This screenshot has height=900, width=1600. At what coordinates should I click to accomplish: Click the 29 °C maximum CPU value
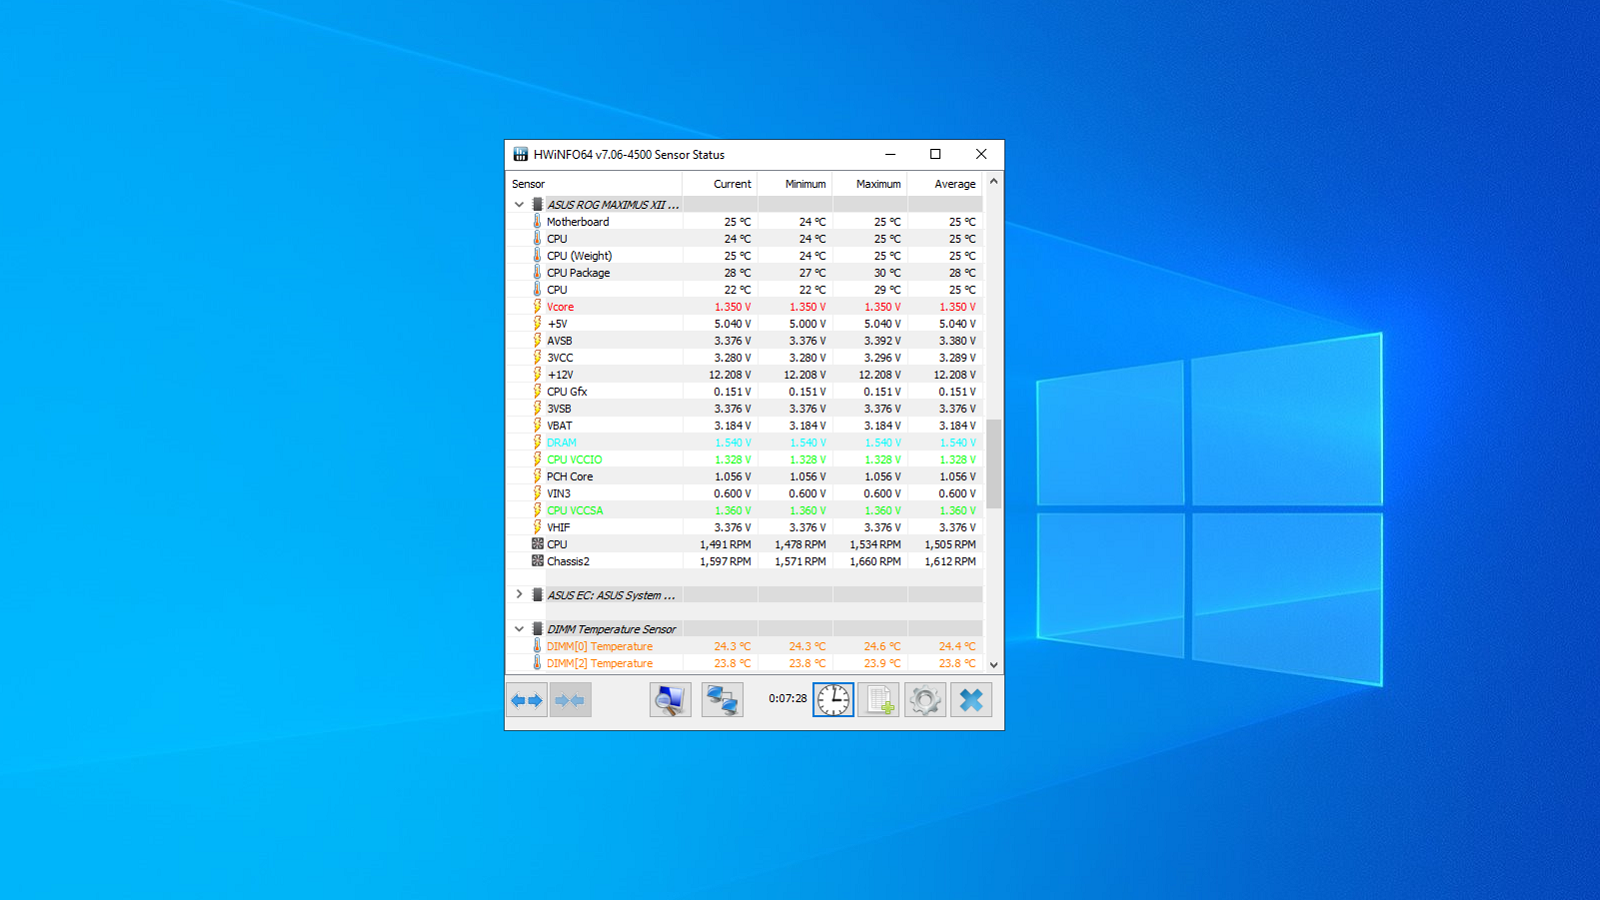tap(887, 290)
